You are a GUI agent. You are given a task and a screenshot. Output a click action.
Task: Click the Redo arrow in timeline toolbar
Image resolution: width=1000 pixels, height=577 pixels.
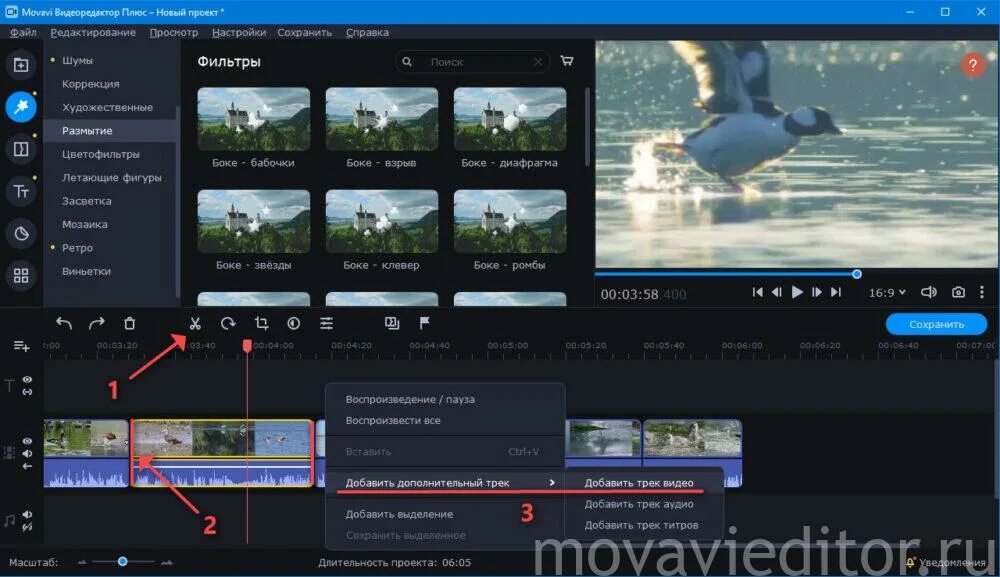coord(96,323)
